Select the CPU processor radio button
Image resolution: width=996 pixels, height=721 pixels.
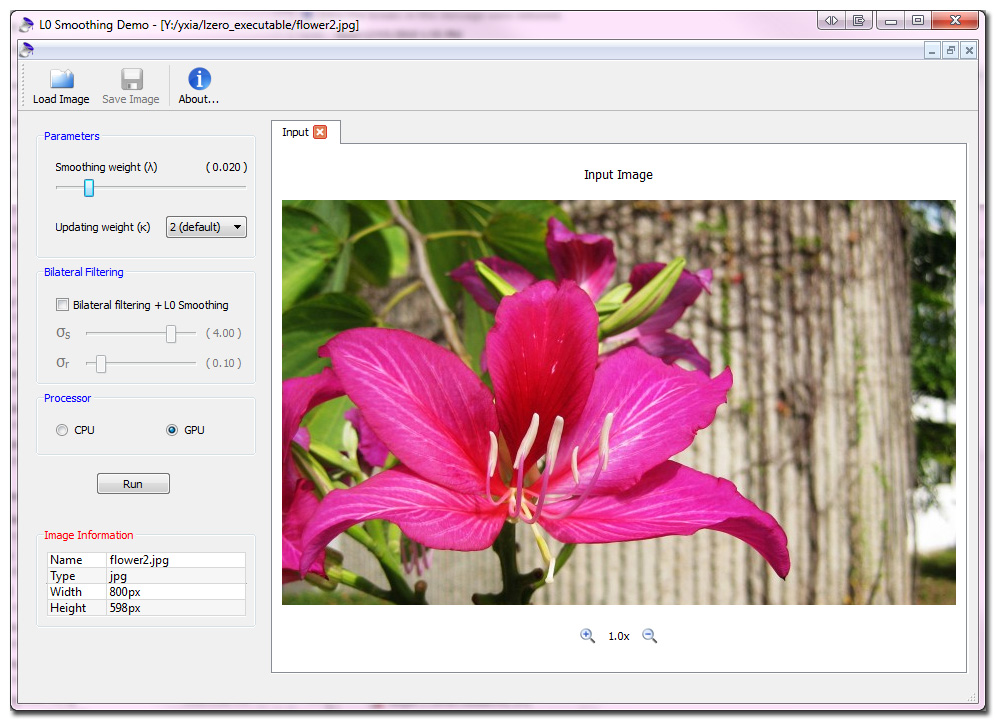click(x=62, y=430)
